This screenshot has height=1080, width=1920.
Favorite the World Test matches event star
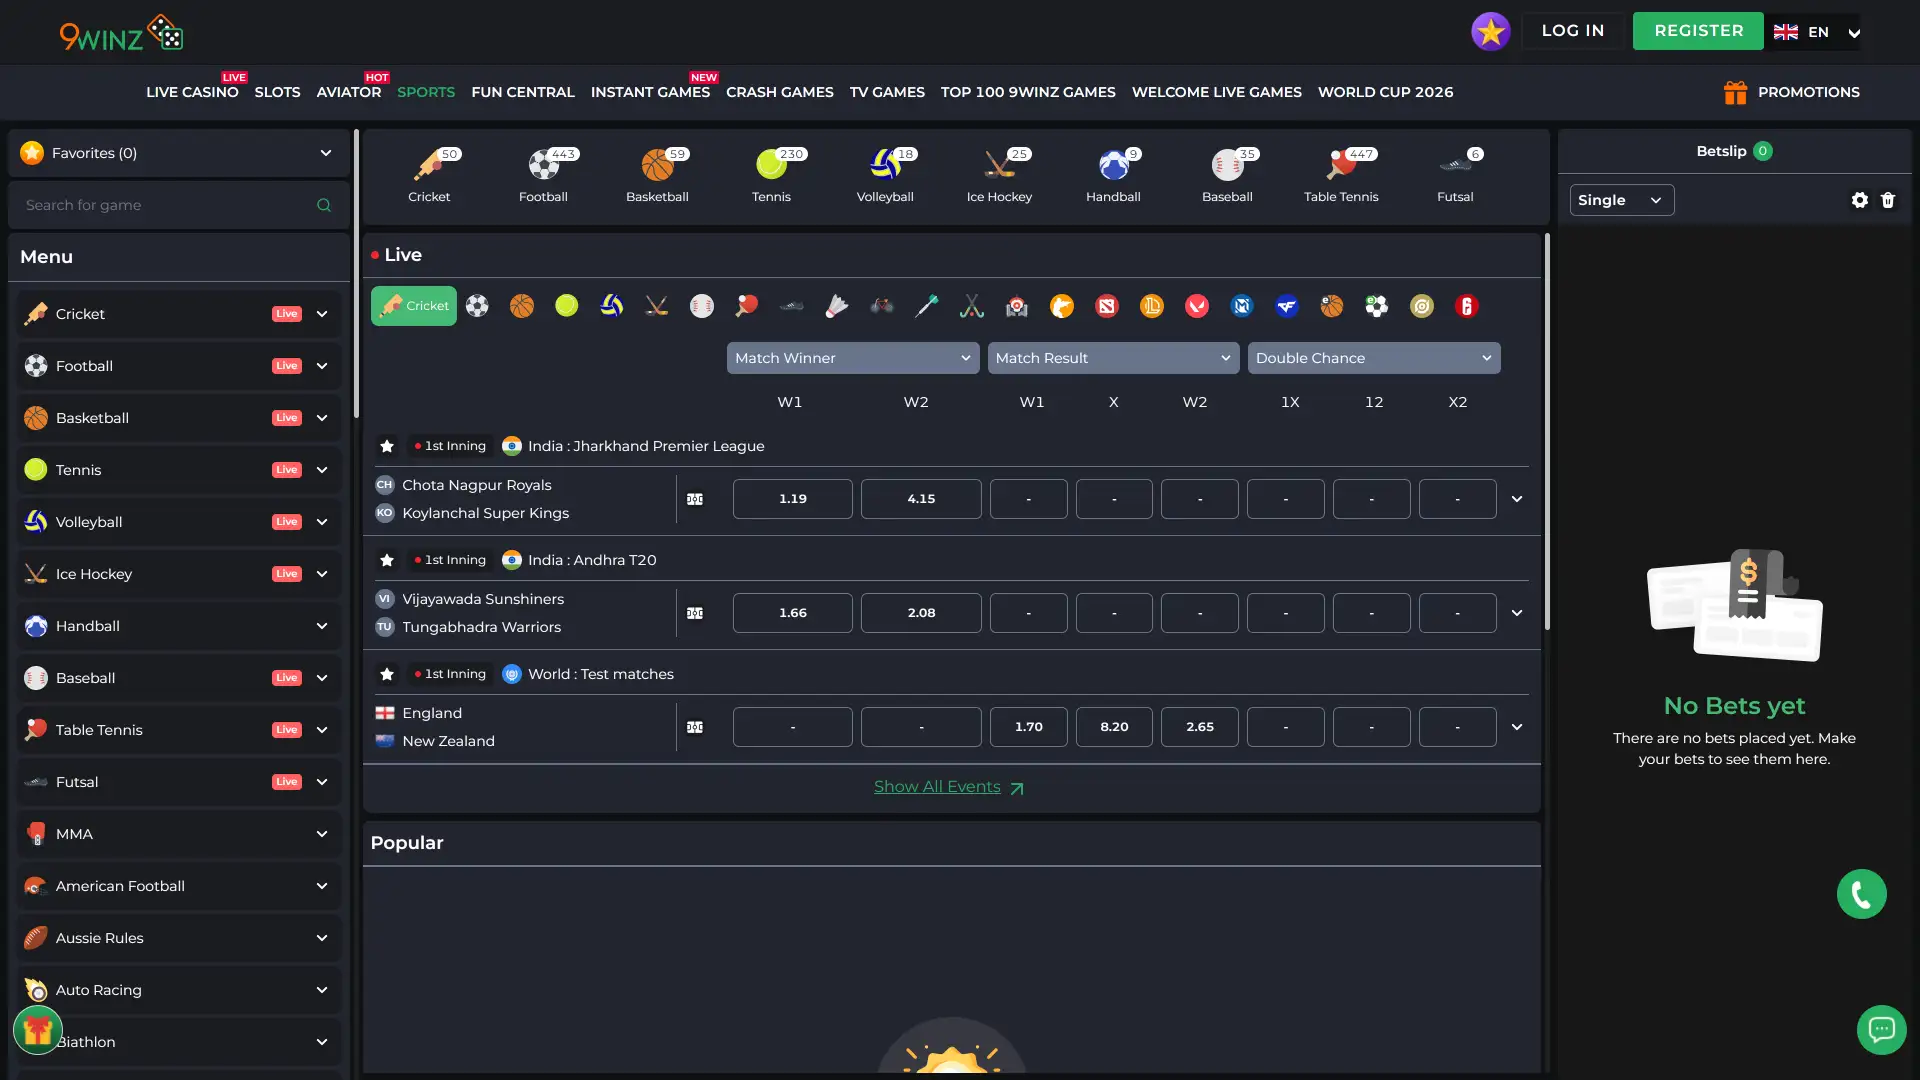(387, 674)
